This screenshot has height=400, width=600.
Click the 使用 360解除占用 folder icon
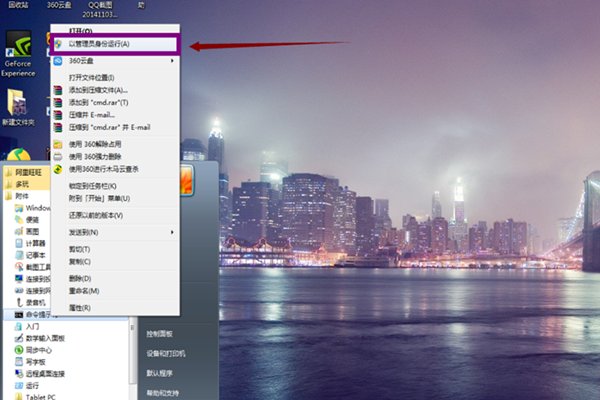[58, 144]
